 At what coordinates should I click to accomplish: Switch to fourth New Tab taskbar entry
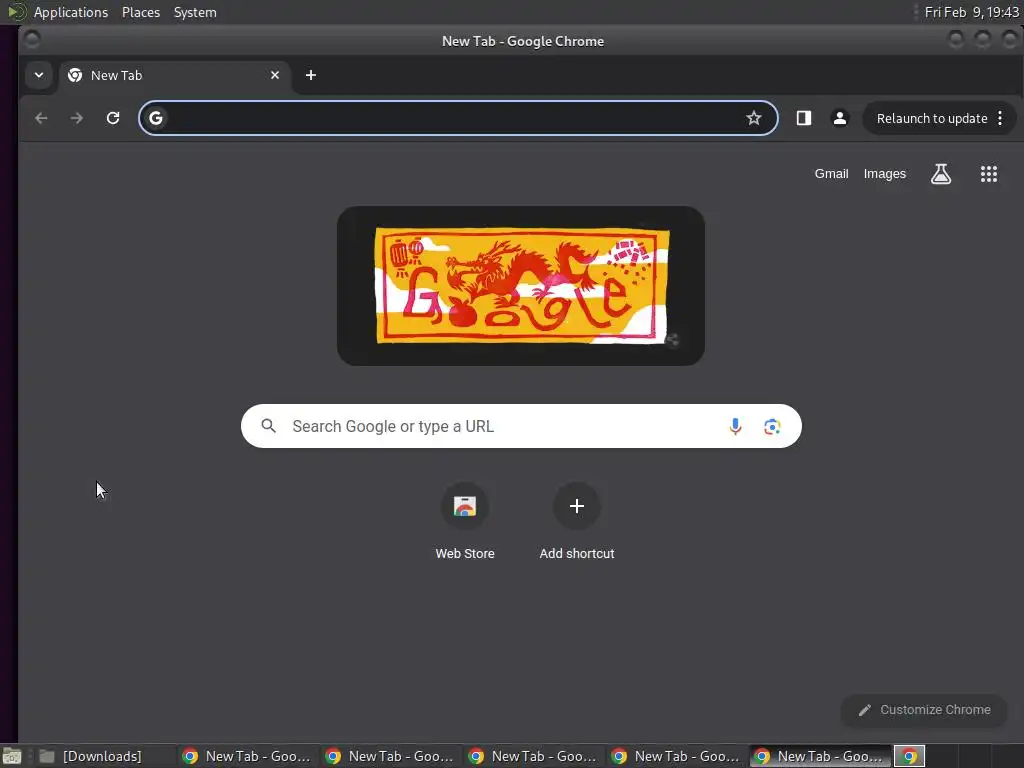click(x=676, y=756)
